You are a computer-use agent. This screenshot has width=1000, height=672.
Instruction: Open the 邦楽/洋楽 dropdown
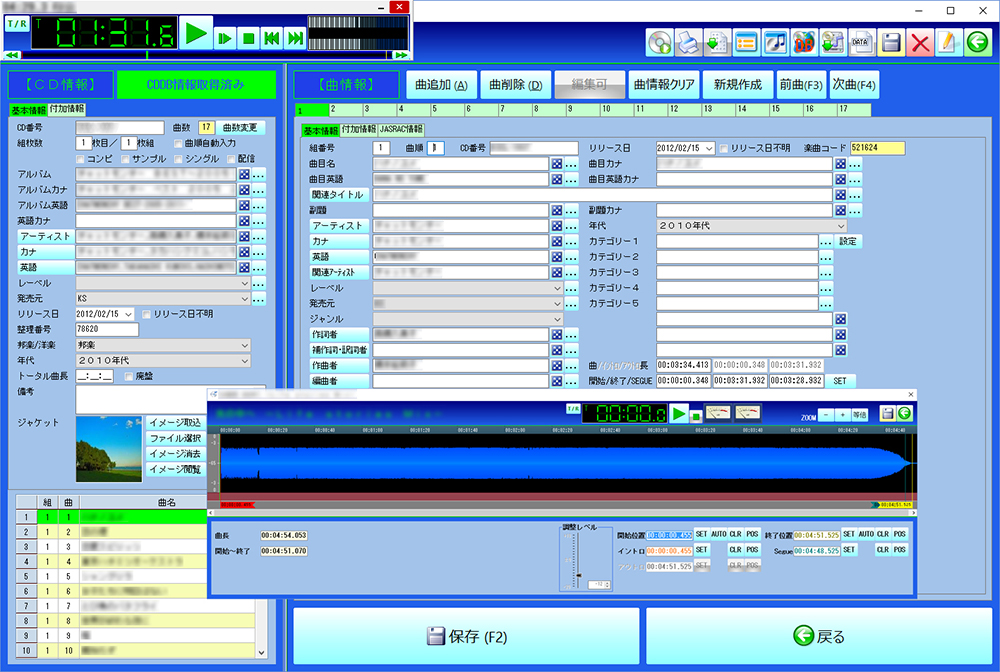point(245,345)
